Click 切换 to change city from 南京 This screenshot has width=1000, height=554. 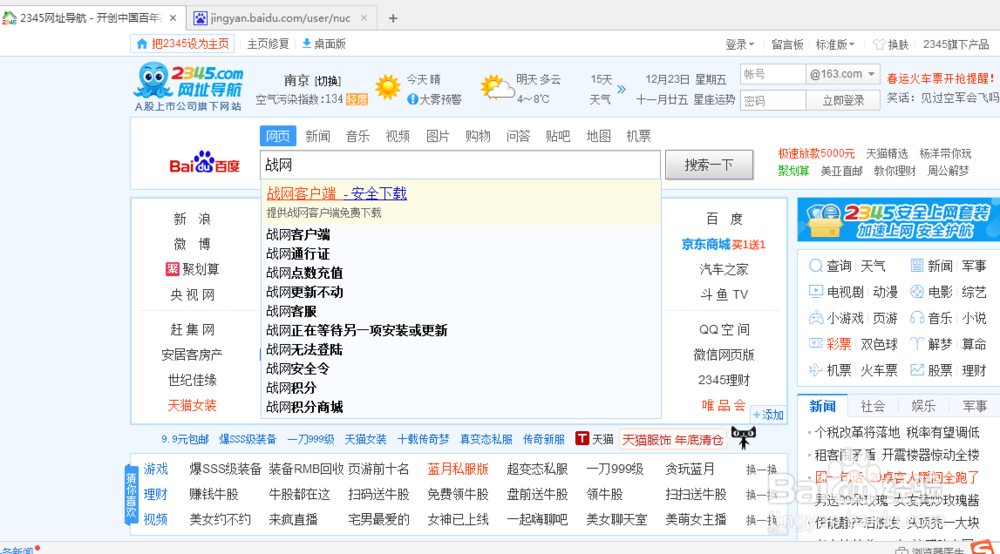pyautogui.click(x=328, y=81)
